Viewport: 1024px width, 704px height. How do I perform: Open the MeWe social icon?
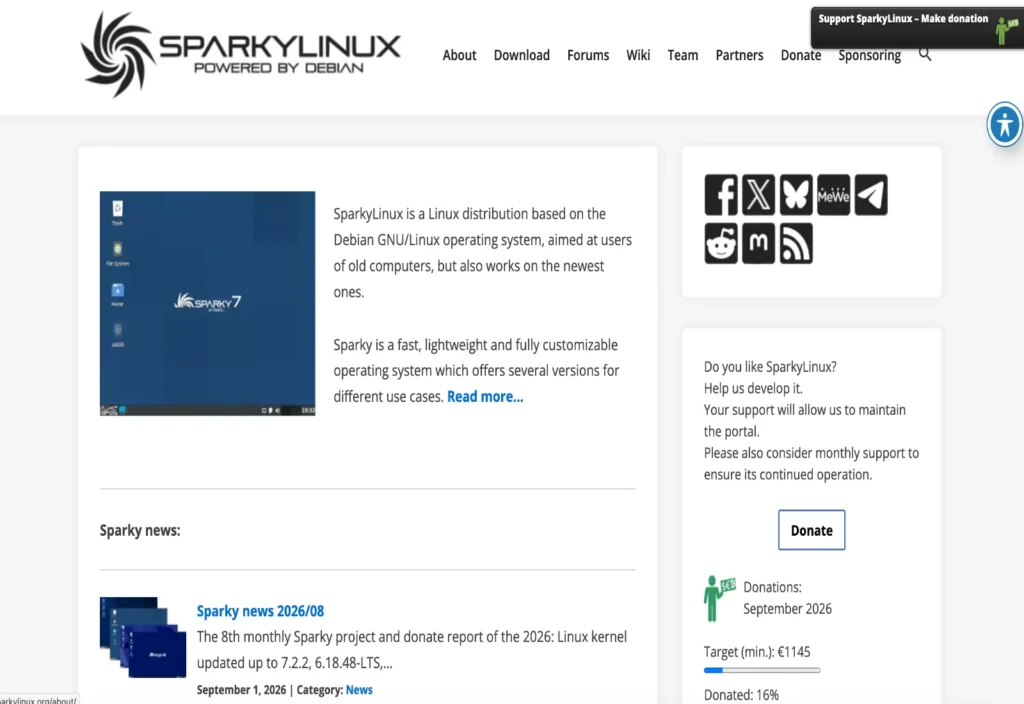coord(833,195)
